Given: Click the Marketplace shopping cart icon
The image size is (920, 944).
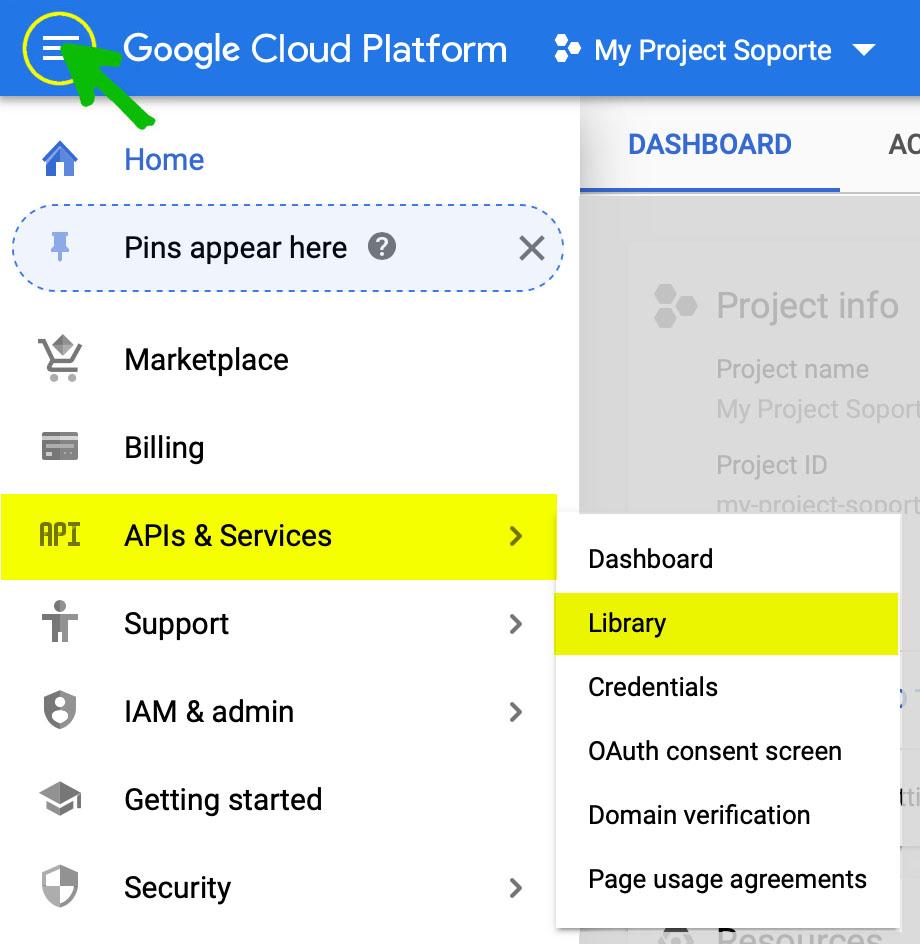Looking at the screenshot, I should tap(60, 359).
